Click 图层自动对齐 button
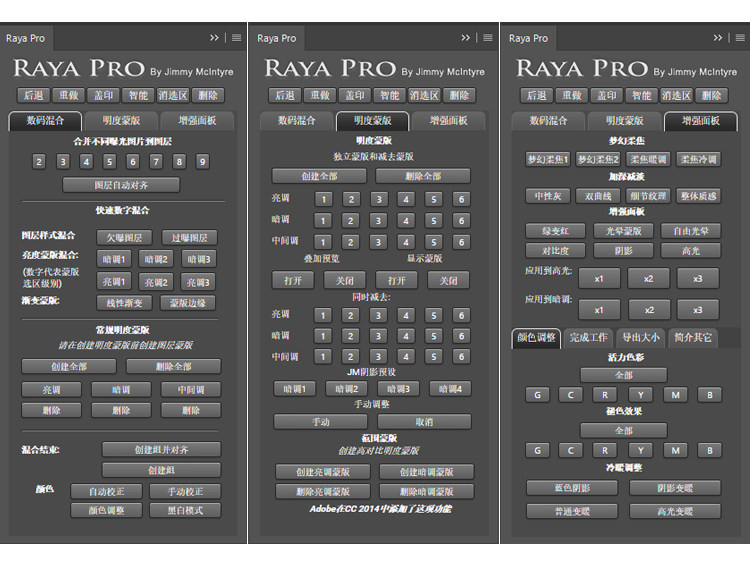The height and width of the screenshot is (563, 750). coord(121,185)
